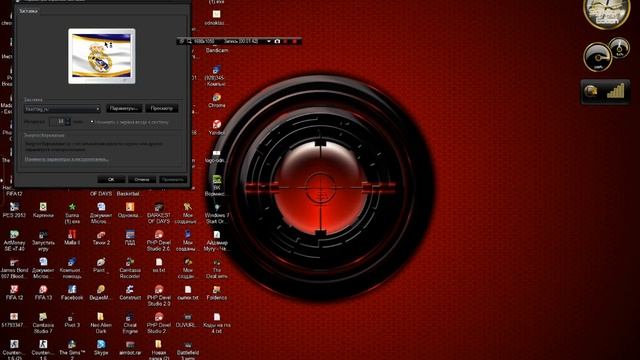The width and height of the screenshot is (640, 360).
Task: Open Camtasia Studio 7 icon
Action: 43,323
